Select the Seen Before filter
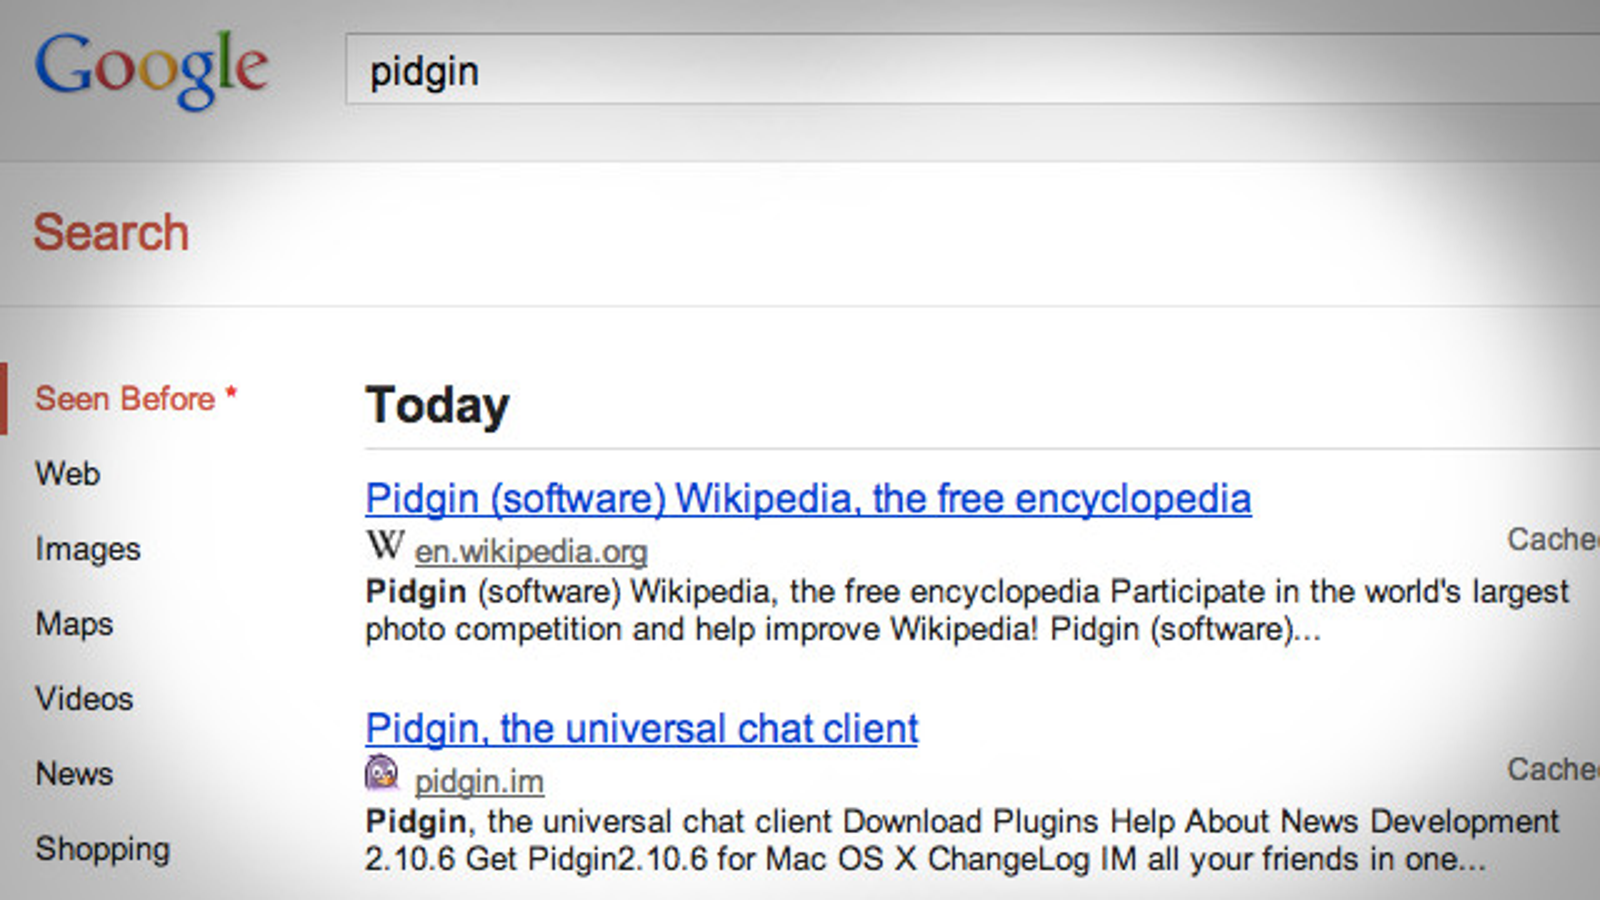1600x900 pixels. [x=136, y=398]
